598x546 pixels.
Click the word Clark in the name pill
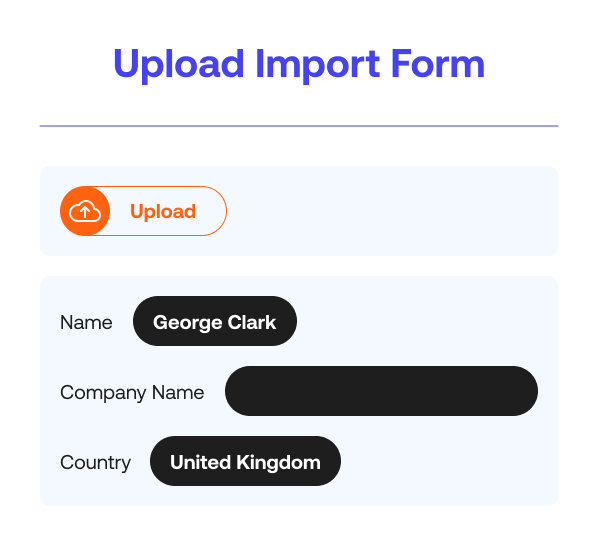tap(252, 322)
